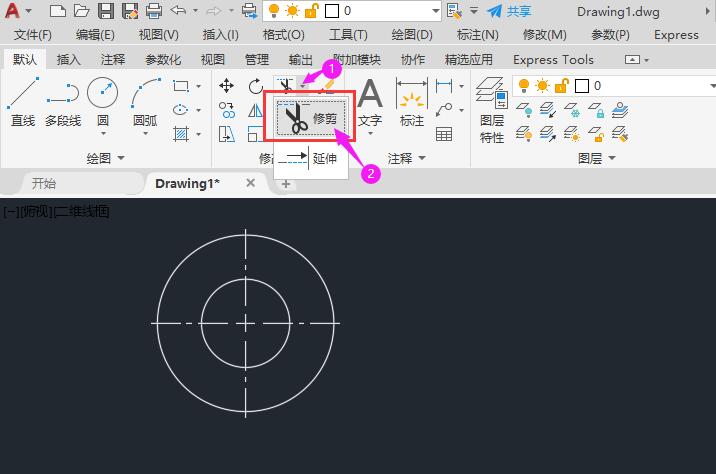Image resolution: width=716 pixels, height=474 pixels.
Task: Toggle ribbon layer on/off light bulb
Action: [524, 86]
